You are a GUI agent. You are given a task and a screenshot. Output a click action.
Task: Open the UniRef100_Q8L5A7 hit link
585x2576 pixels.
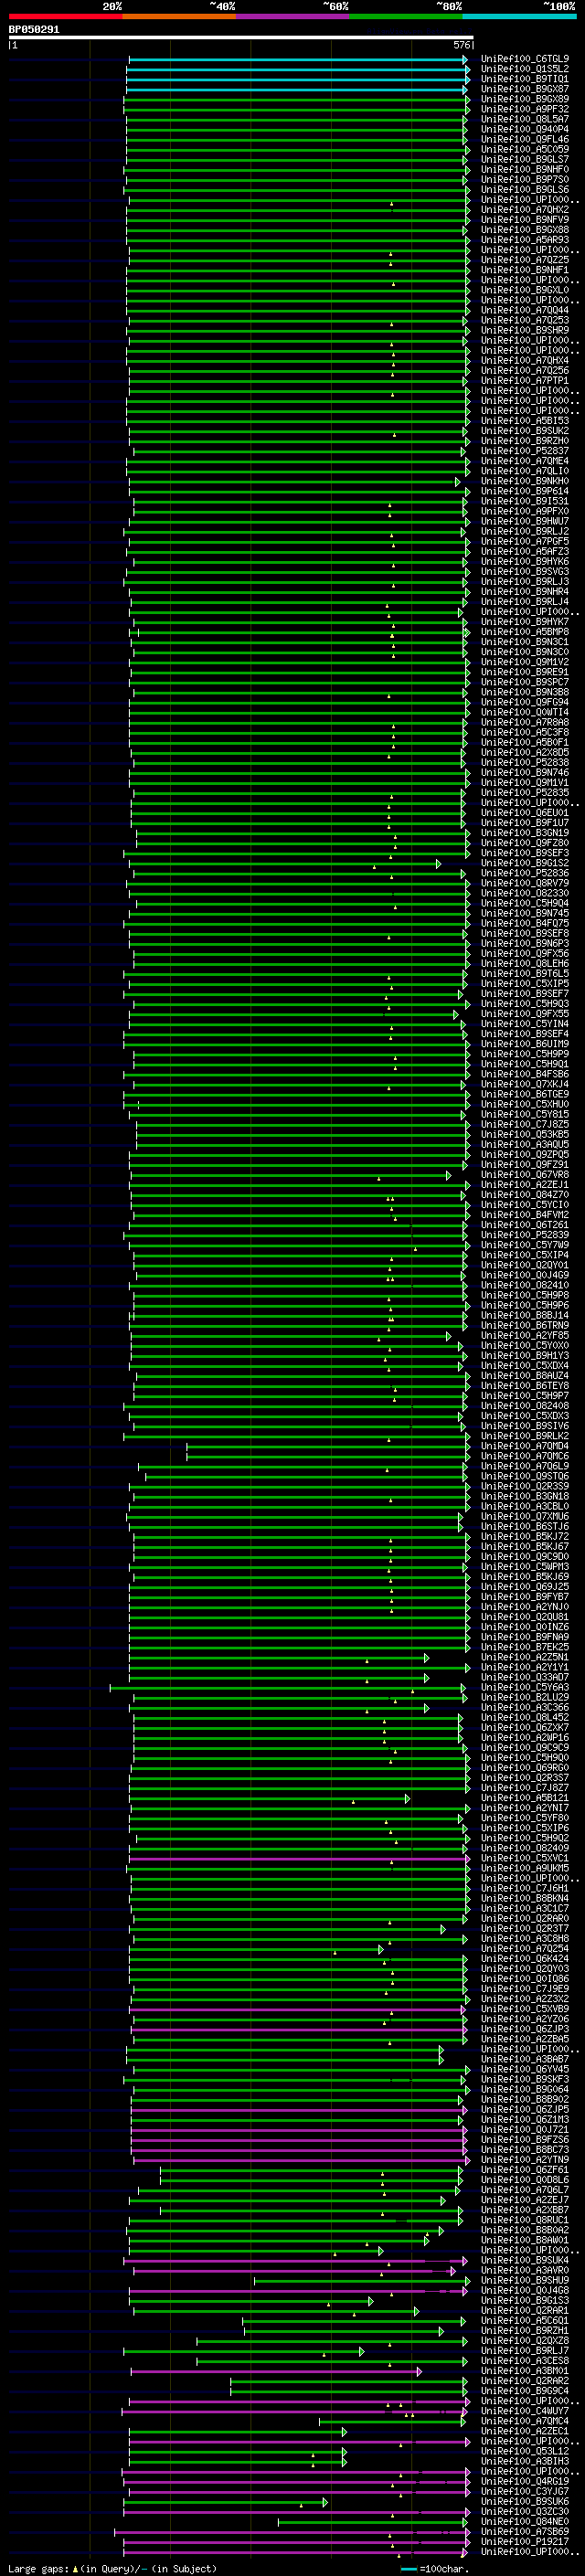[x=525, y=119]
